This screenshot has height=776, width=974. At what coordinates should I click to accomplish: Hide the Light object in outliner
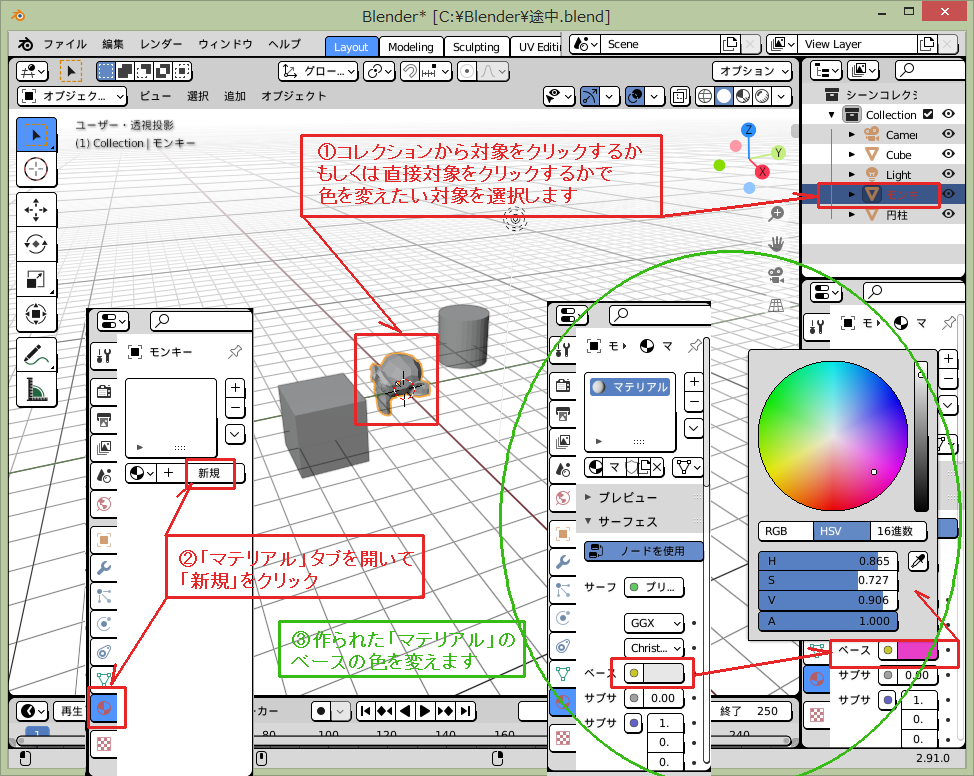pyautogui.click(x=949, y=174)
